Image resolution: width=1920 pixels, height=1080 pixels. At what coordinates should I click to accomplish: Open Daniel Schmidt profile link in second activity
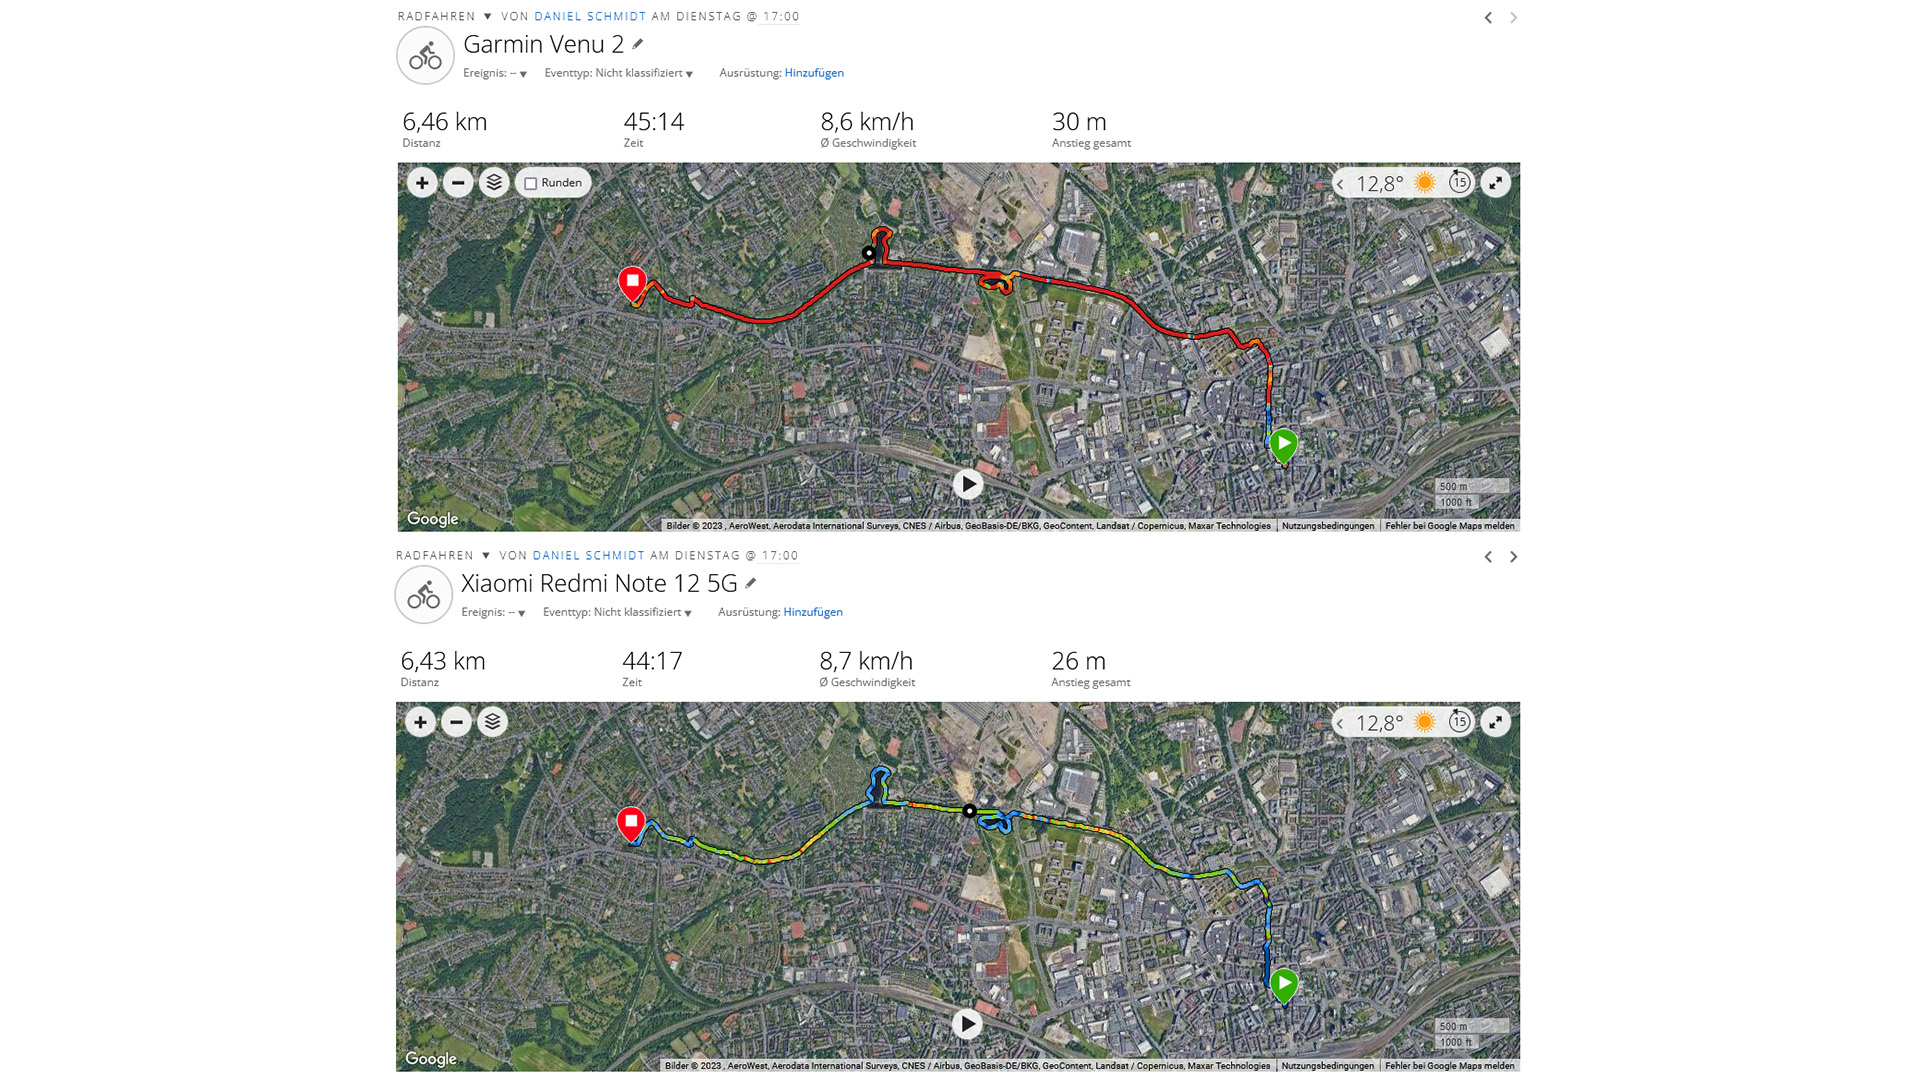point(588,556)
